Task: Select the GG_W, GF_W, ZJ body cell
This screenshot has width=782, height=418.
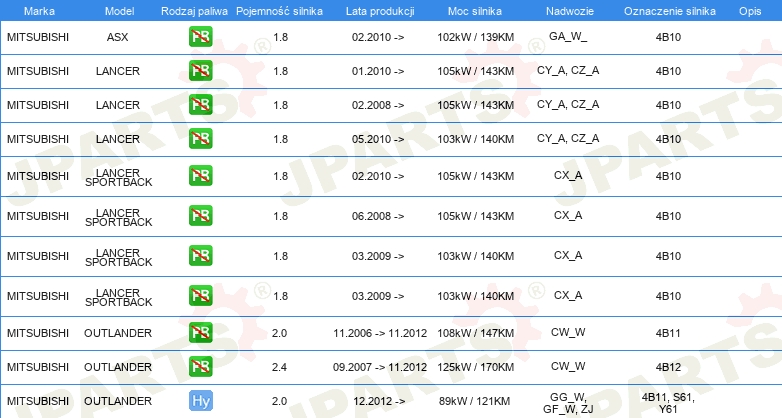Action: click(x=568, y=403)
